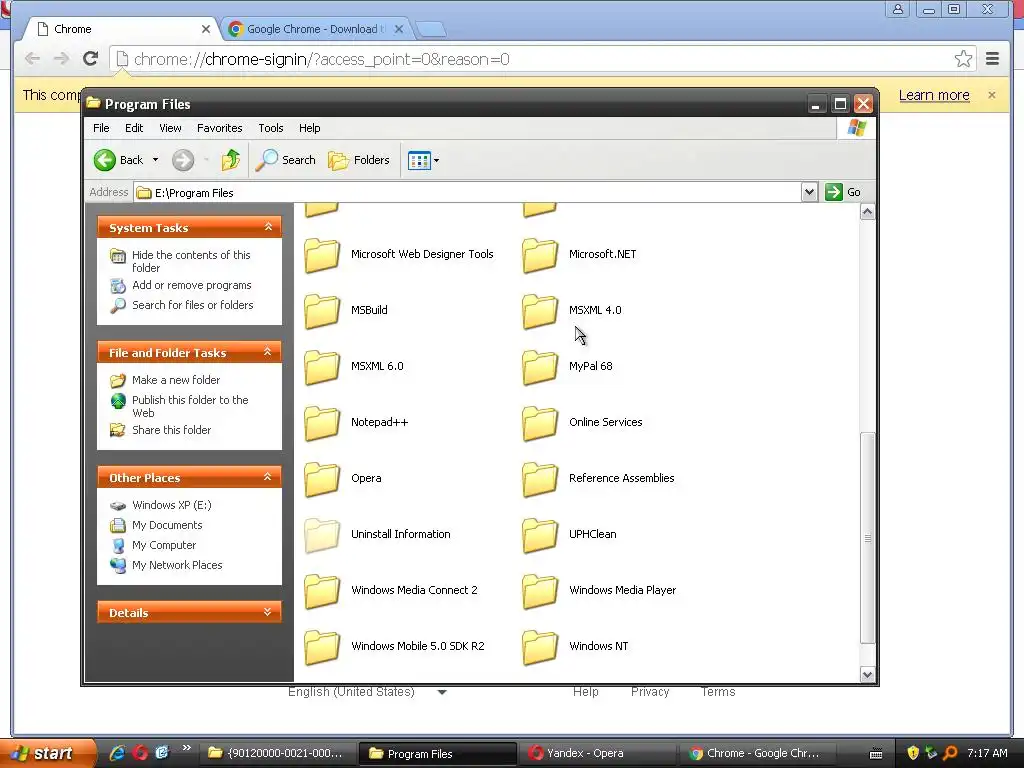The image size is (1024, 768).
Task: Select the Online Services folder icon
Action: click(540, 423)
